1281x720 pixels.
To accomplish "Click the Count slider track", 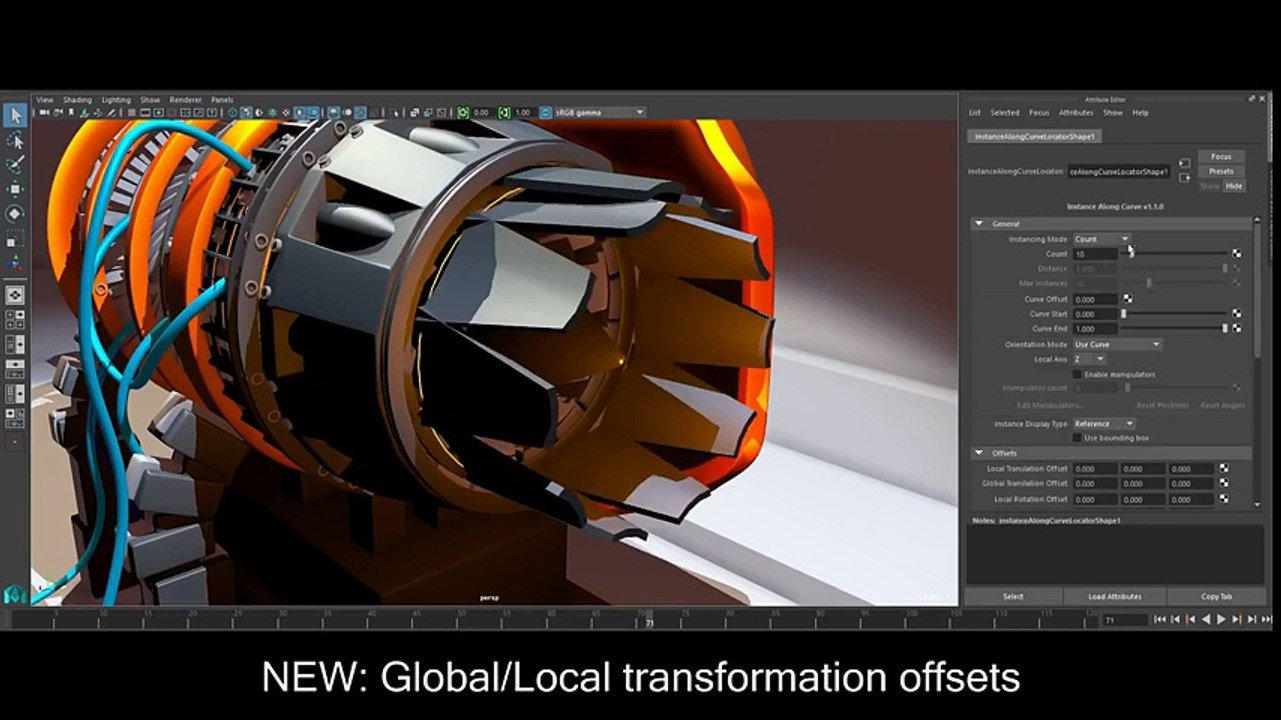I will (1175, 254).
